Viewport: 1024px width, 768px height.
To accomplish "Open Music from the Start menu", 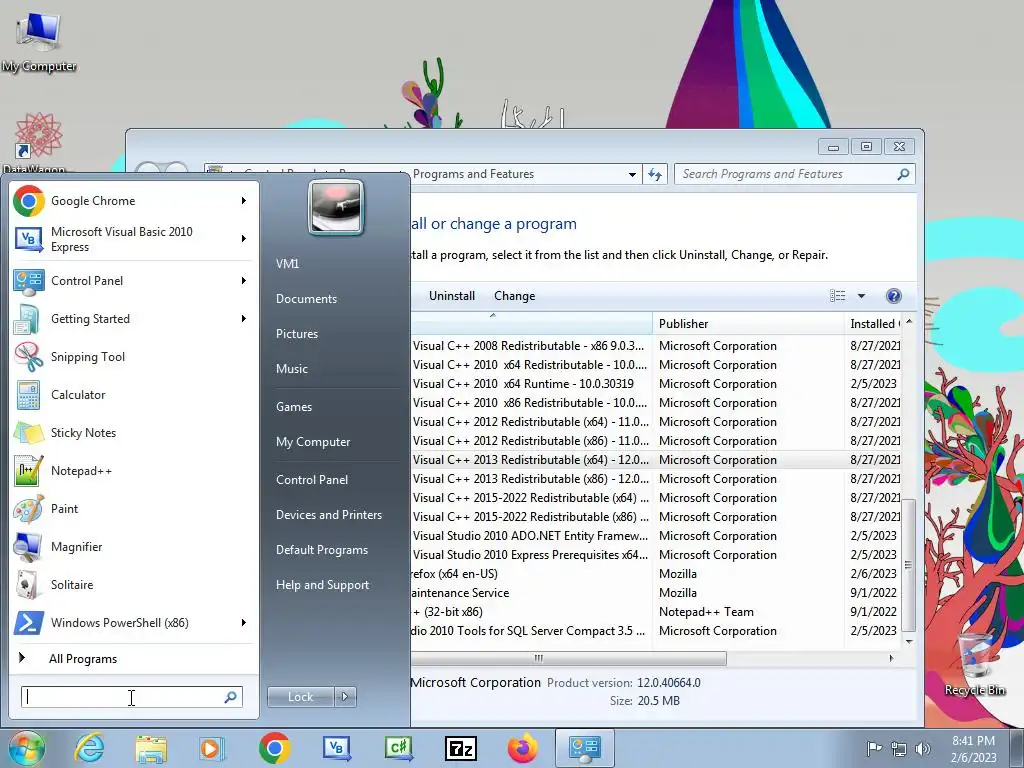I will (292, 369).
